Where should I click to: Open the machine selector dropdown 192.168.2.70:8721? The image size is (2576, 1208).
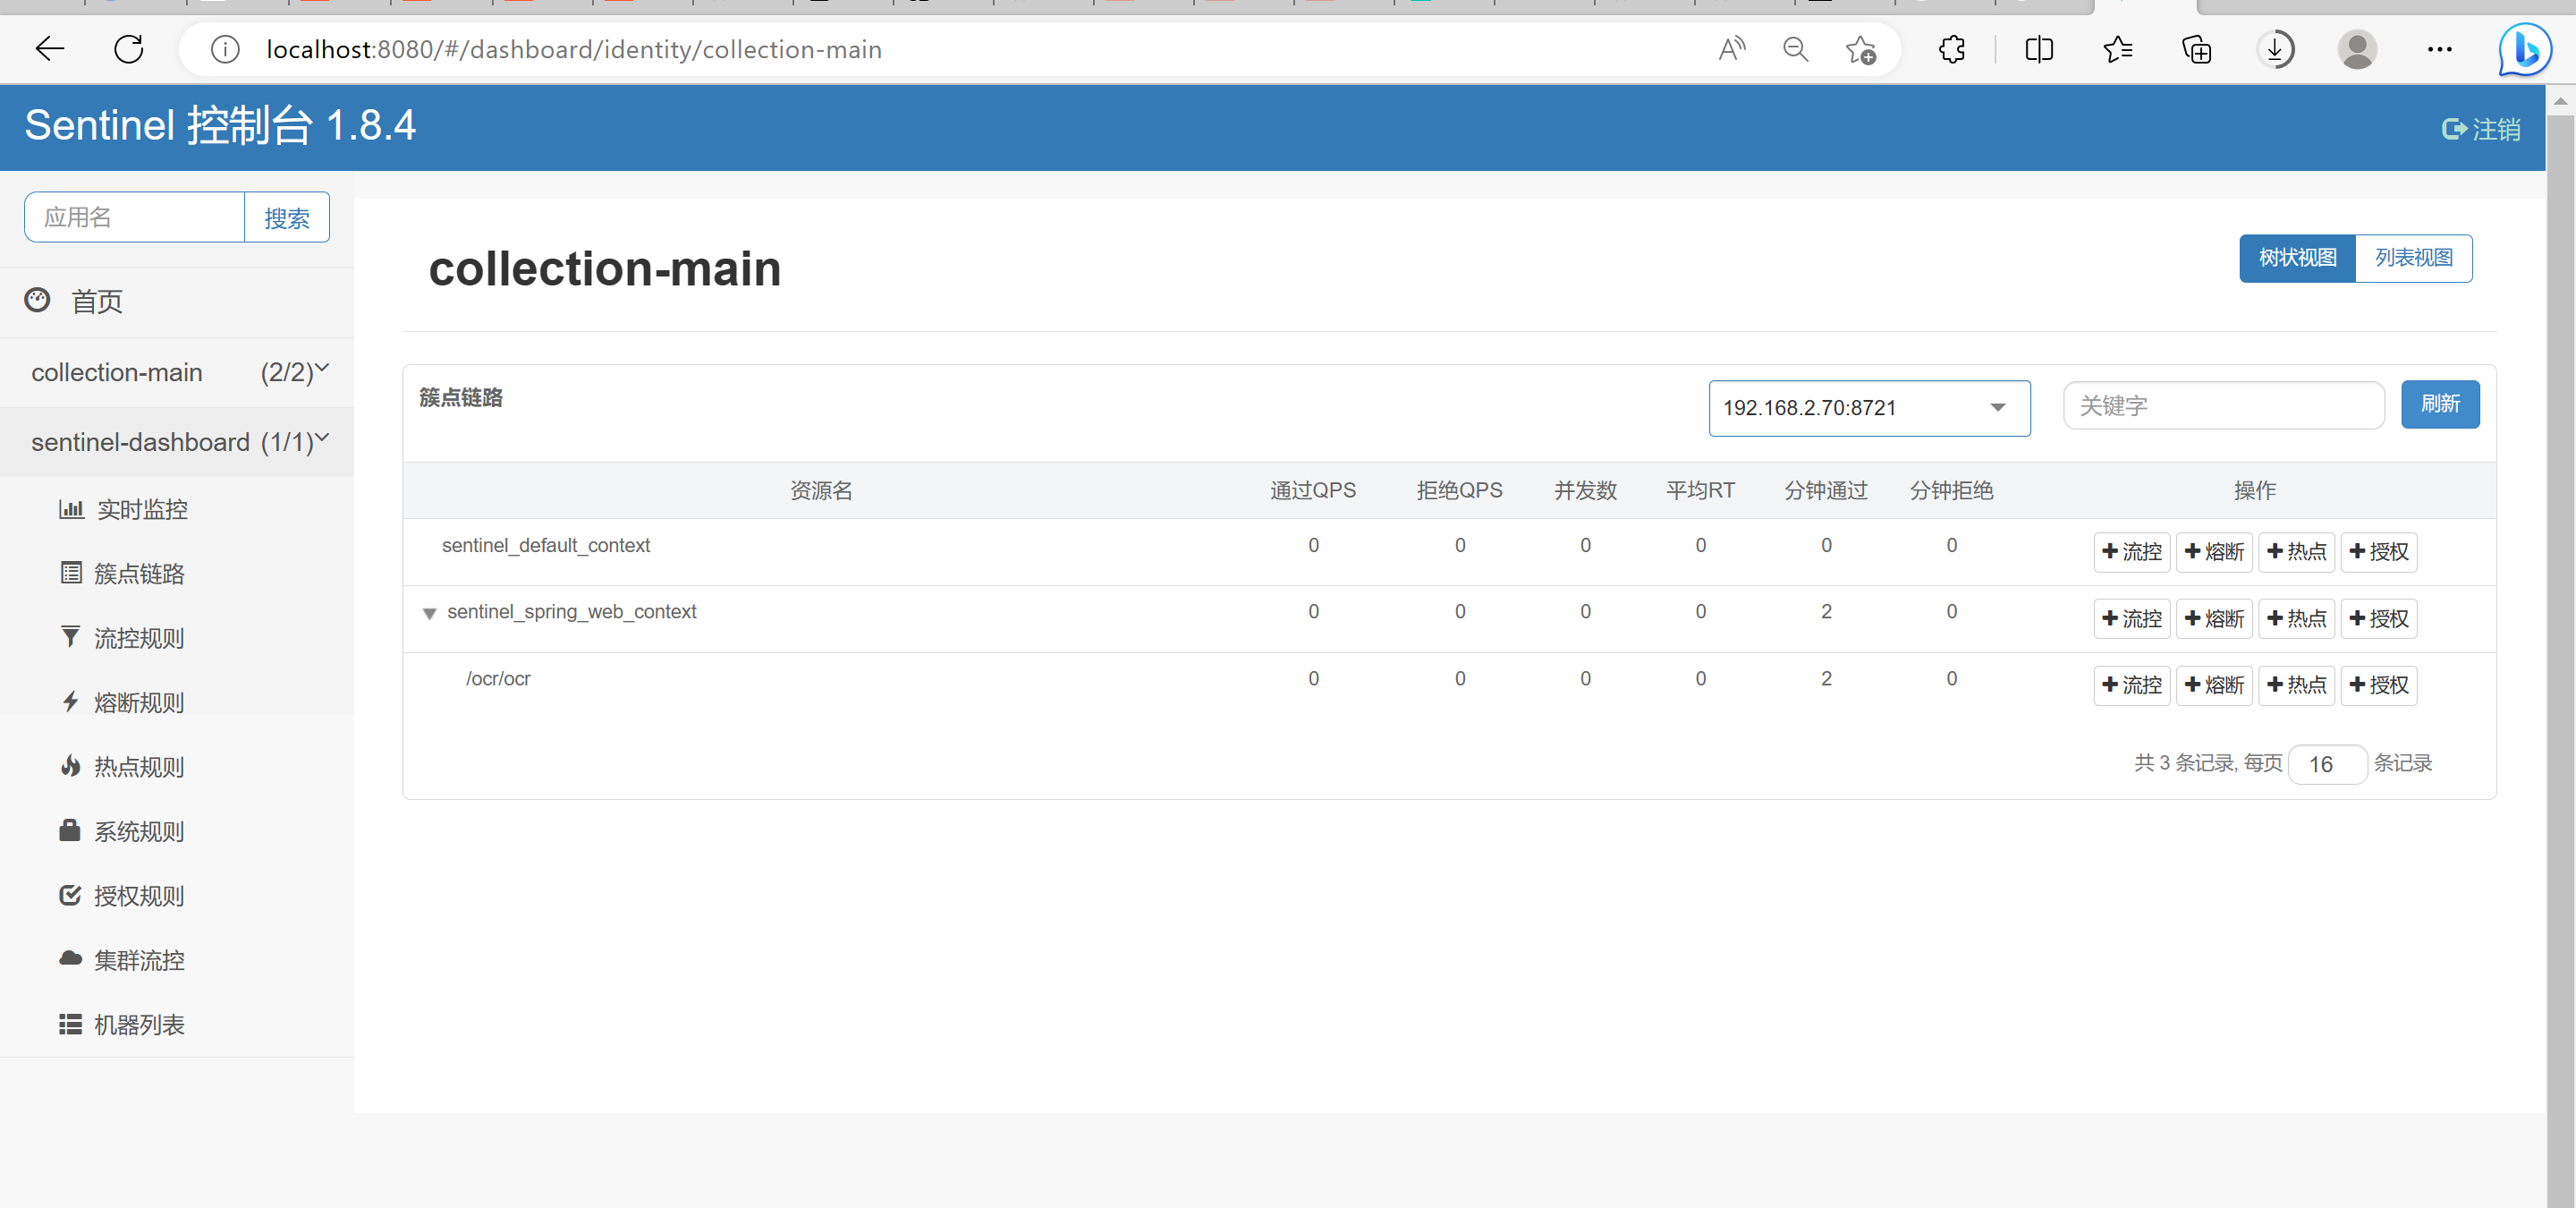pos(1869,408)
